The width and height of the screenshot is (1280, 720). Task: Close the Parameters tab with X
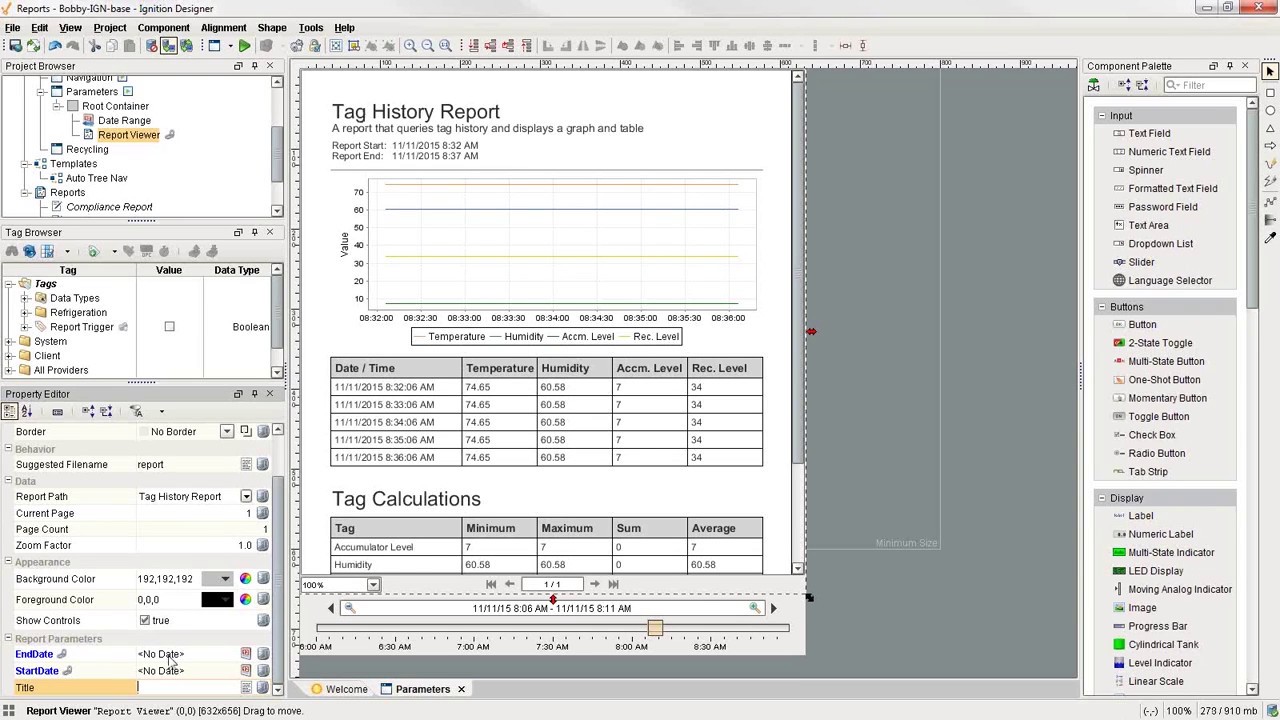pos(461,689)
